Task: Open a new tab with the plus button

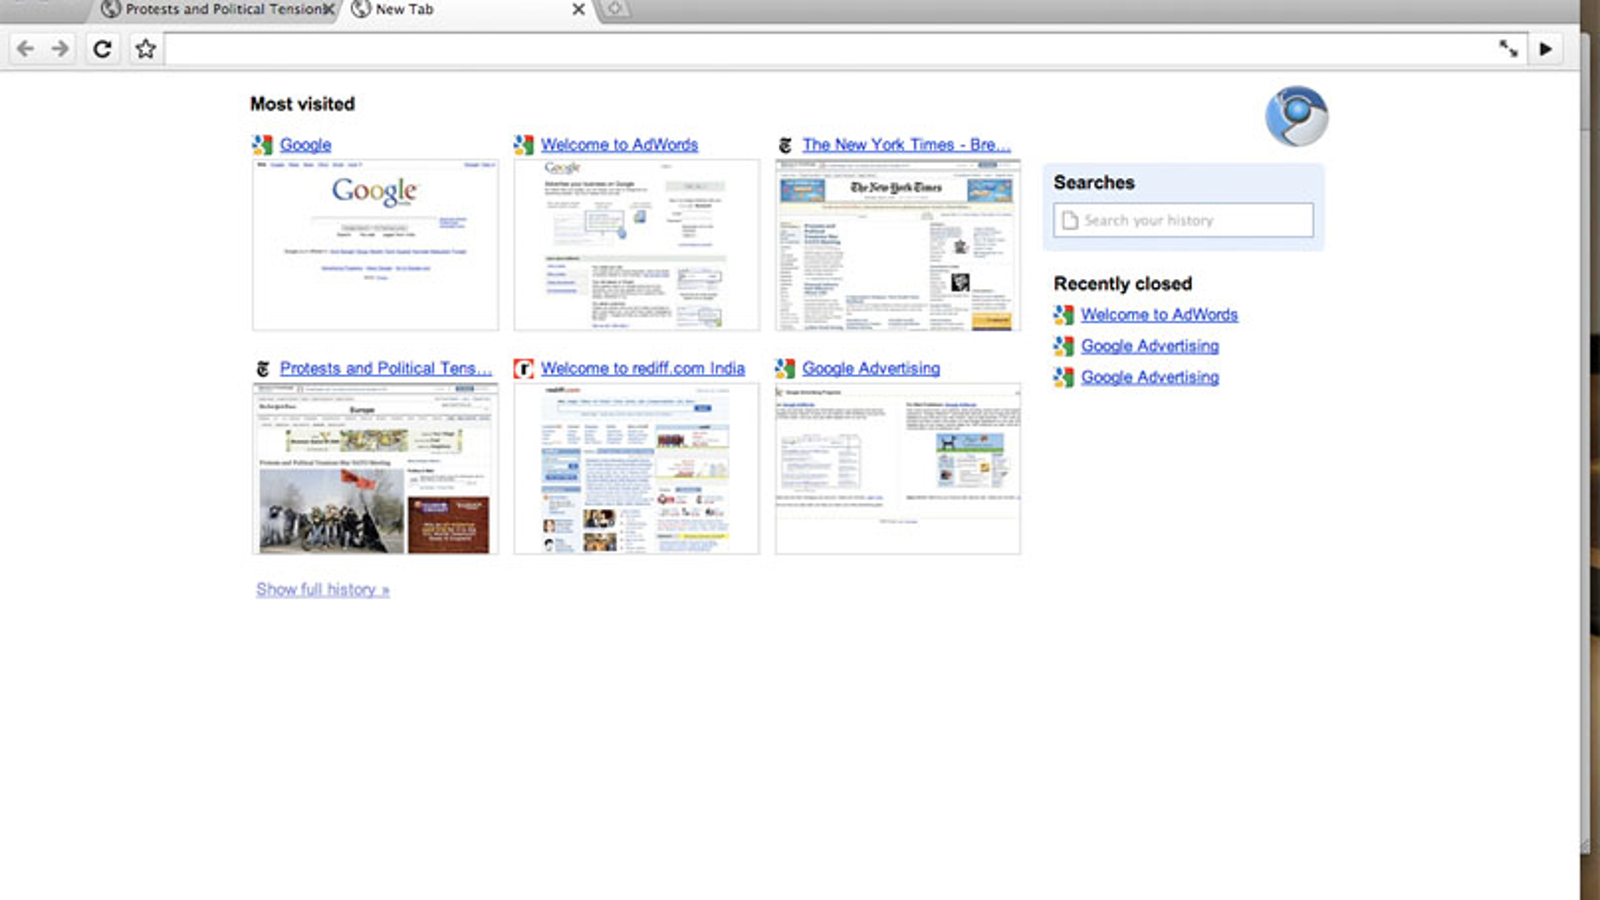Action: tap(614, 10)
